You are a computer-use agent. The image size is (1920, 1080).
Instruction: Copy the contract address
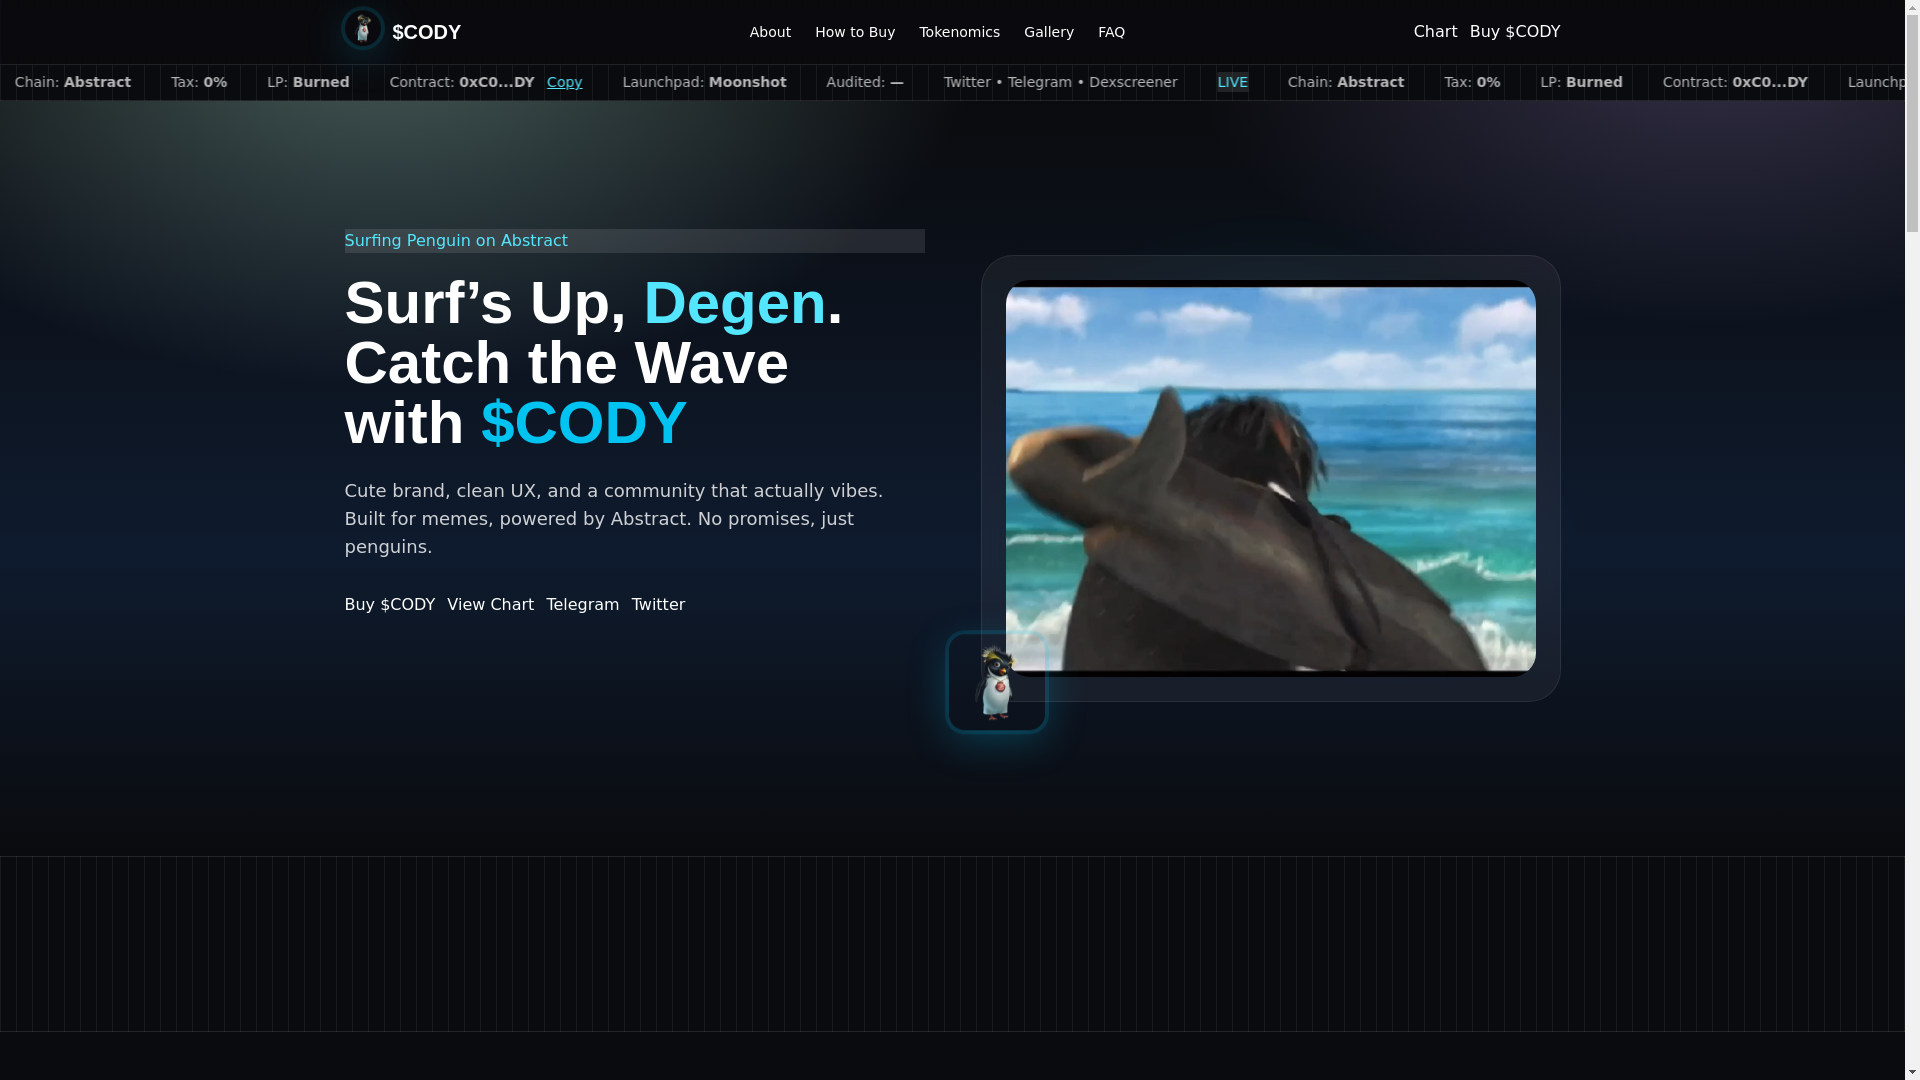(564, 82)
